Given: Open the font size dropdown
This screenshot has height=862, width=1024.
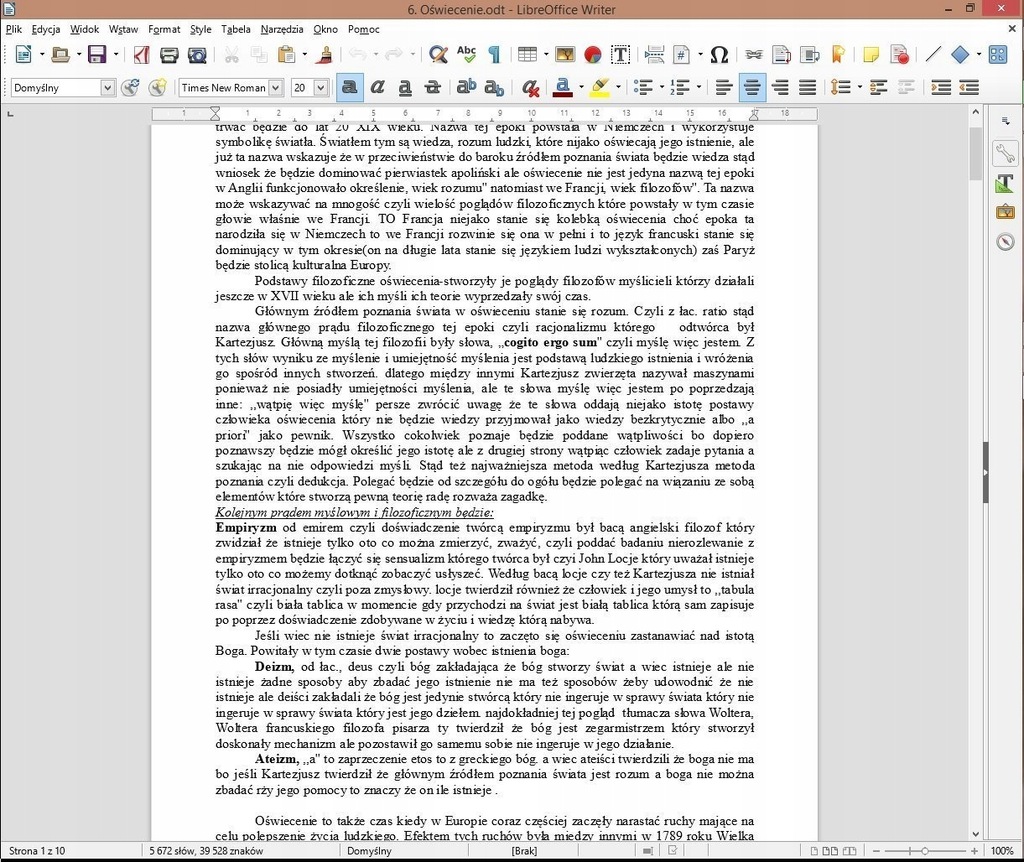Looking at the screenshot, I should click(321, 88).
